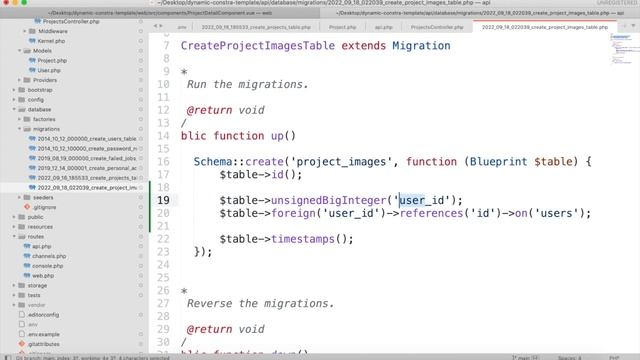Expand the factories folder arrow
Viewport: 640px width, 360px height.
[19, 119]
